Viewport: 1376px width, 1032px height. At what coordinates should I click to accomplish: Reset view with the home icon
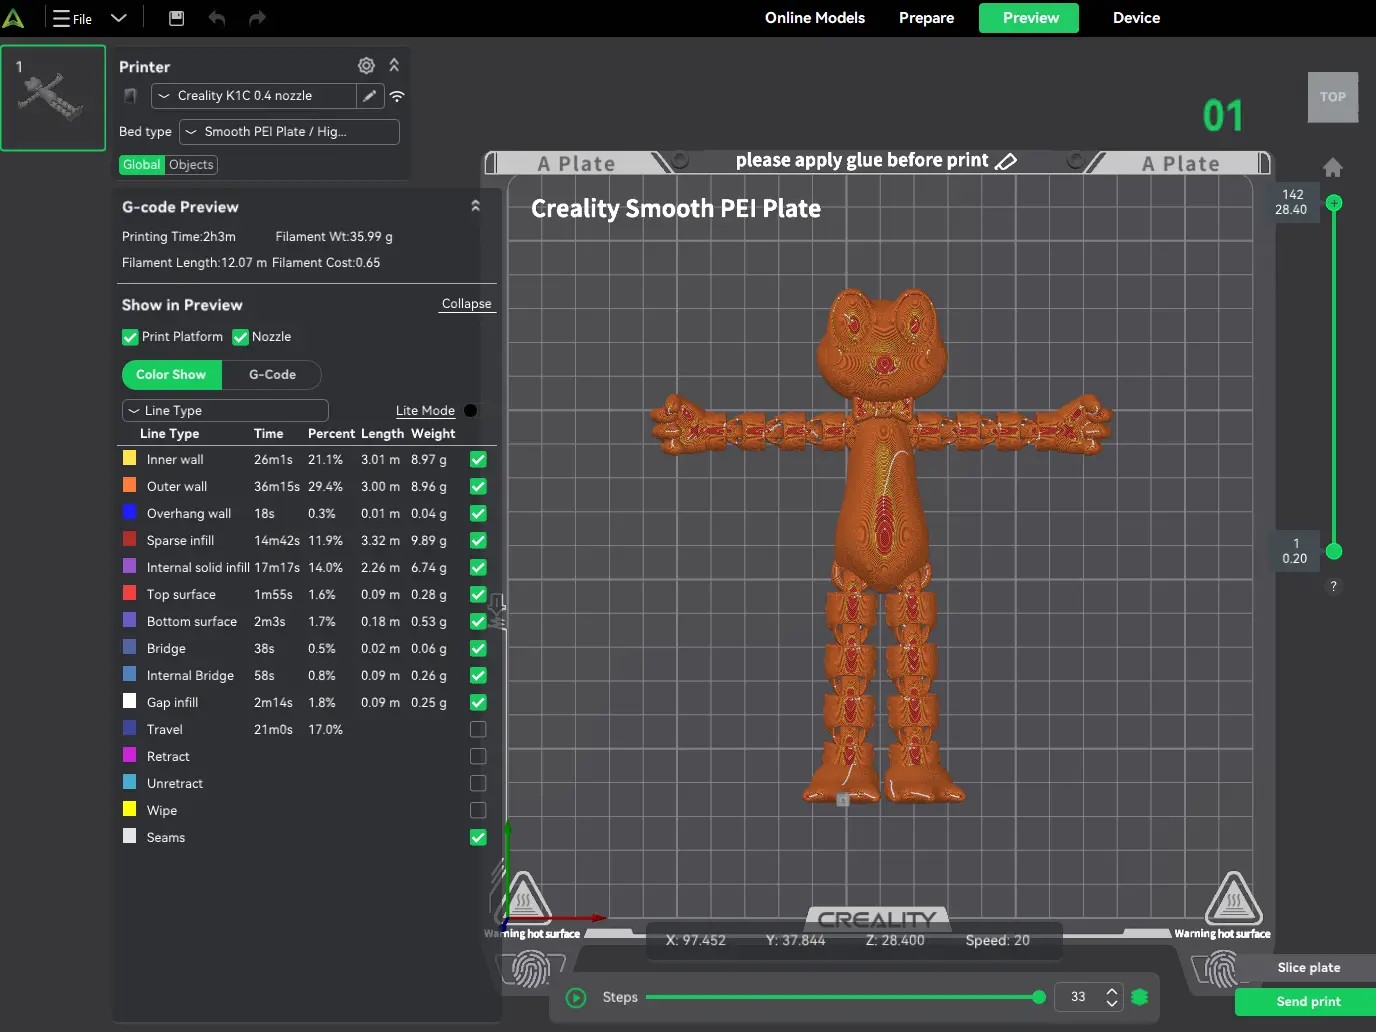click(x=1333, y=167)
